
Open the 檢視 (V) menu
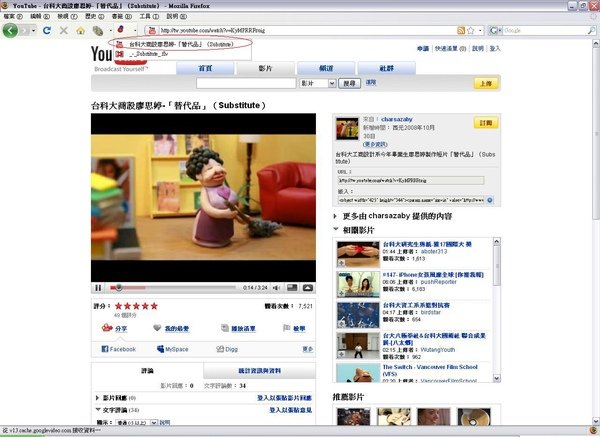(67, 16)
